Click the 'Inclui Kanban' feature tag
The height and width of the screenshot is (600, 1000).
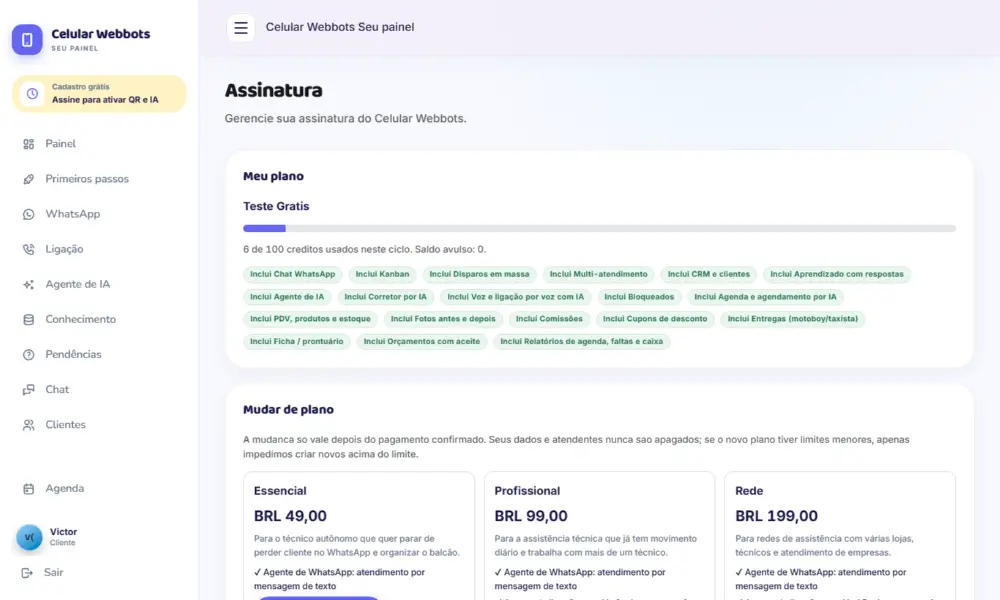click(382, 274)
